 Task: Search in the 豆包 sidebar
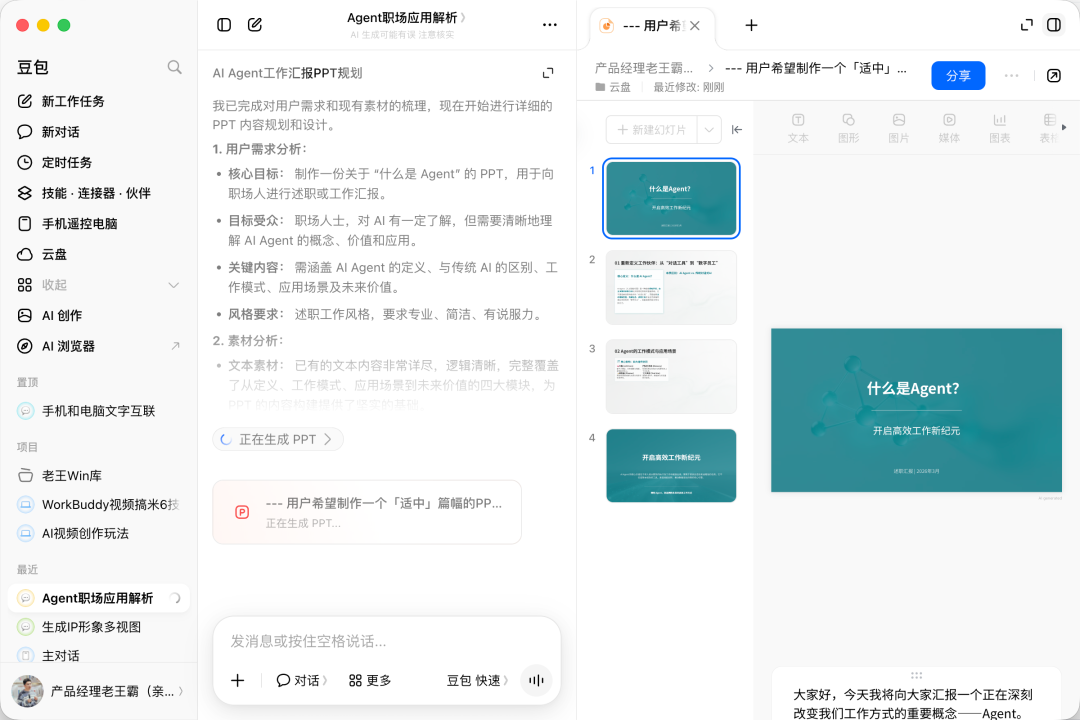[x=174, y=67]
